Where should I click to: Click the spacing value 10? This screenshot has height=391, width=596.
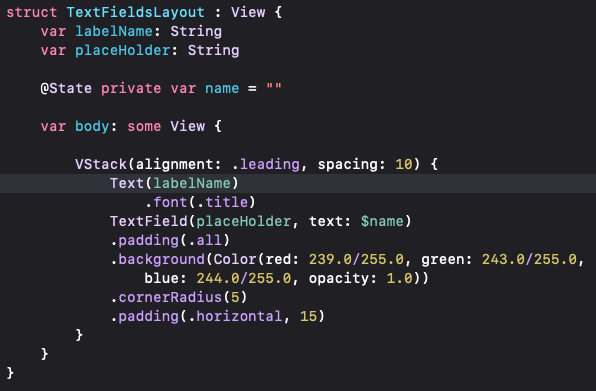pos(404,165)
